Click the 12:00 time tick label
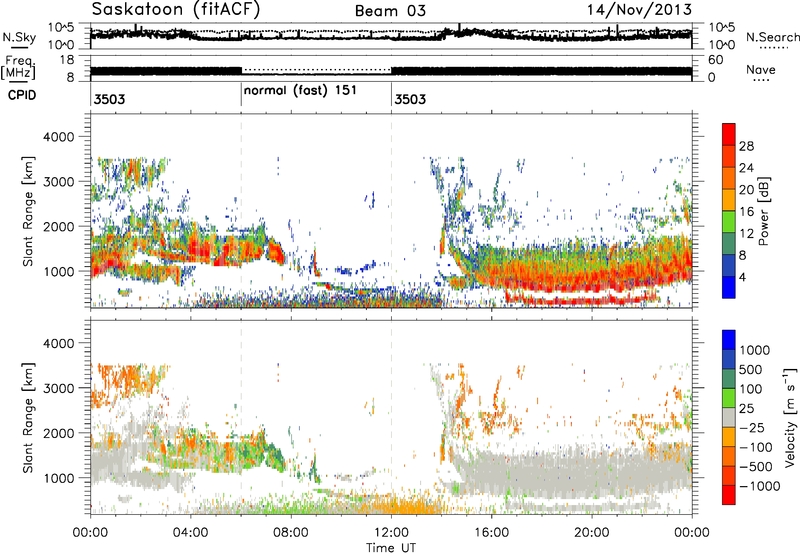 pyautogui.click(x=391, y=533)
